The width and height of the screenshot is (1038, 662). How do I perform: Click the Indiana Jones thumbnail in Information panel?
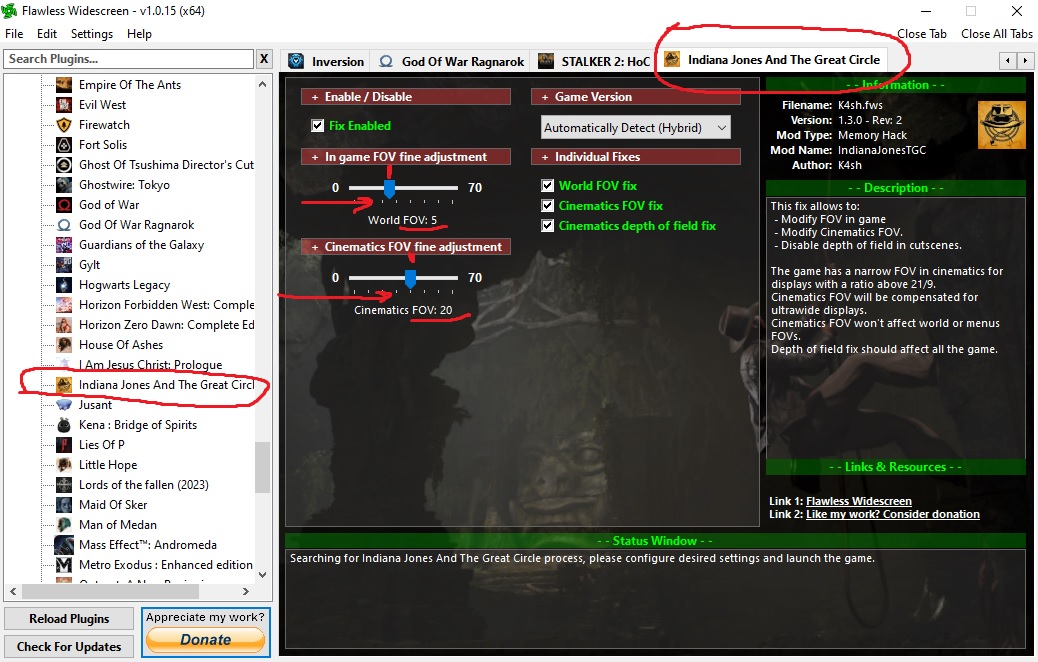1002,125
